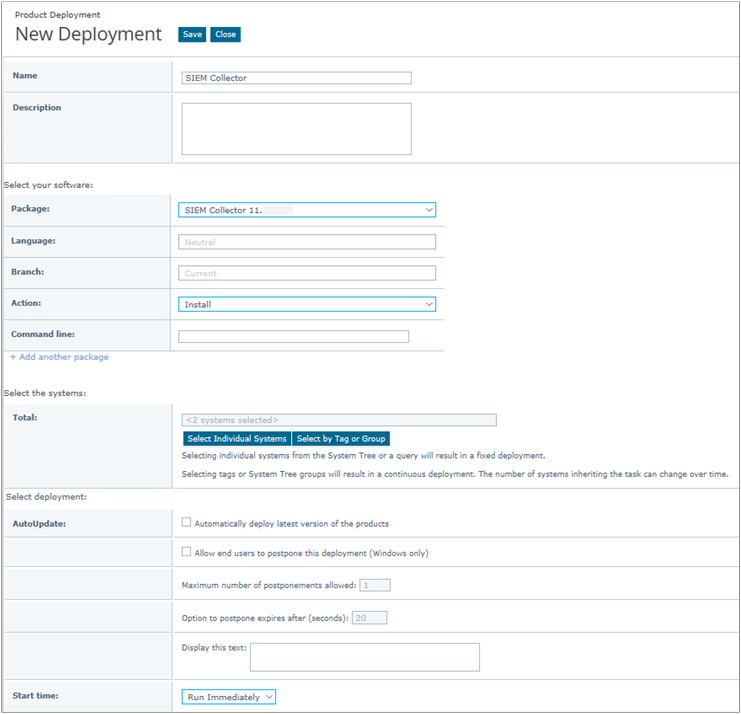Click the Select the systems label
741x714 pixels.
point(45,393)
